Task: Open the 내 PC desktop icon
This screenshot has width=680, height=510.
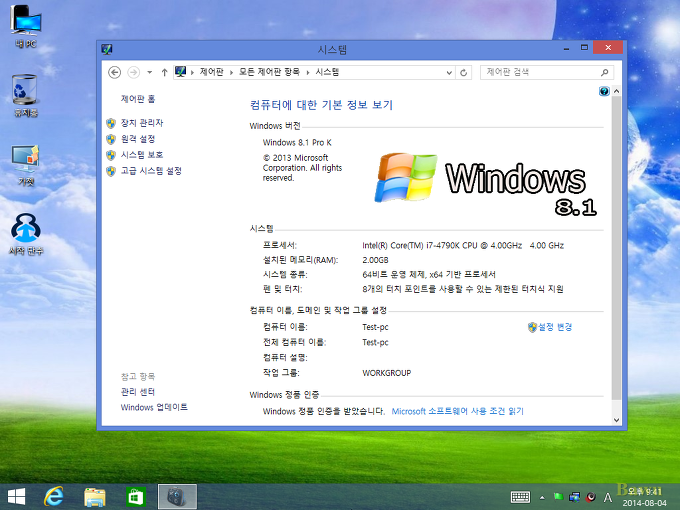Action: coord(26,25)
